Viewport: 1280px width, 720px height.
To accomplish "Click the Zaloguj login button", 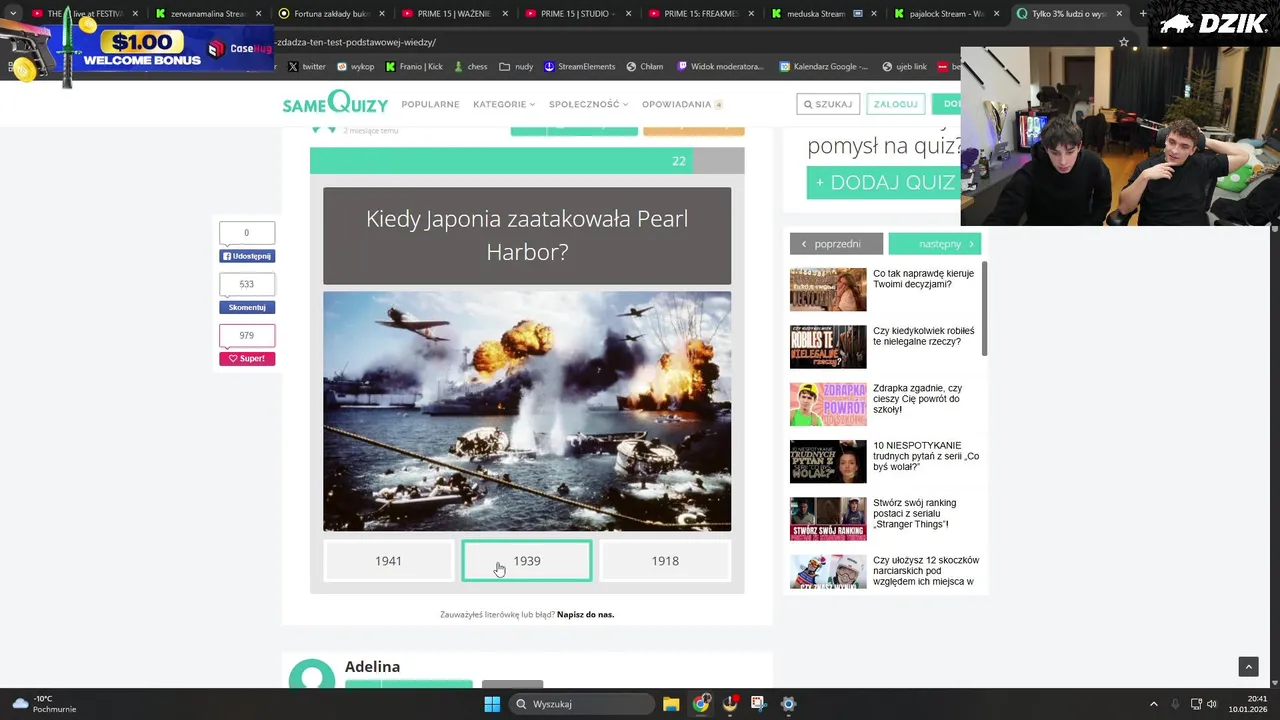I will tap(894, 104).
